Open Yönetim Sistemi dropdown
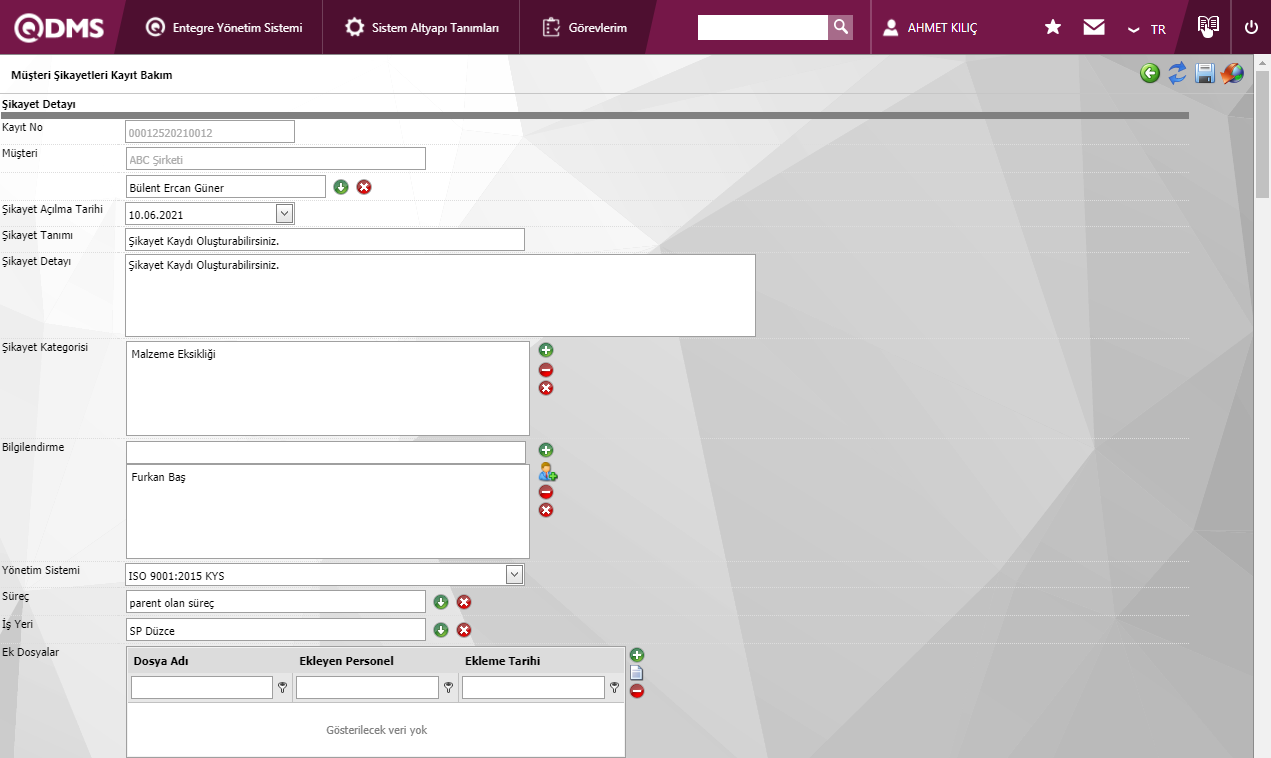 pos(514,574)
